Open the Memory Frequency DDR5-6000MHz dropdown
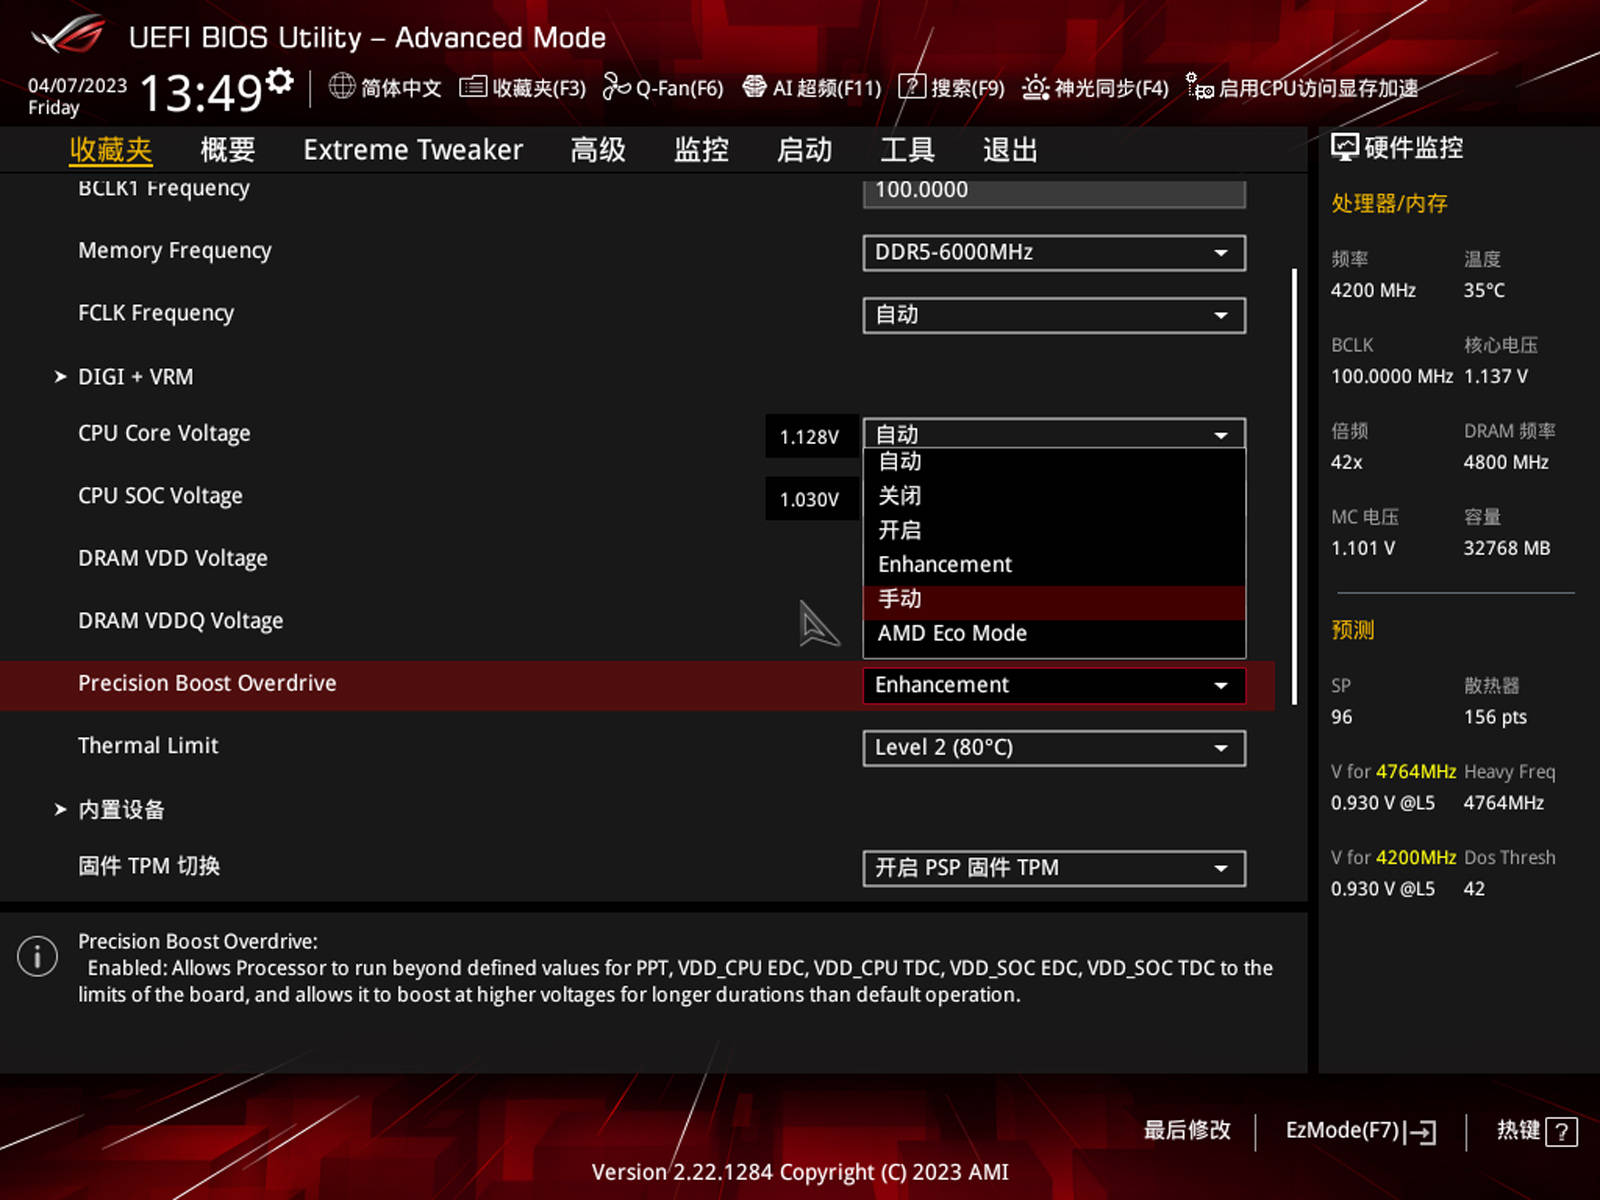Image resolution: width=1600 pixels, height=1200 pixels. point(1054,253)
